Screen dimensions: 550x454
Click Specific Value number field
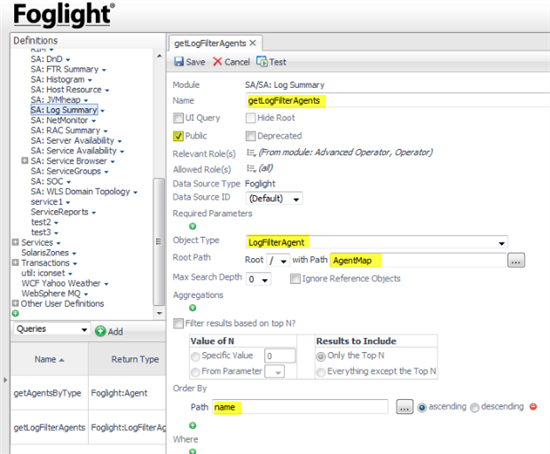coord(280,356)
